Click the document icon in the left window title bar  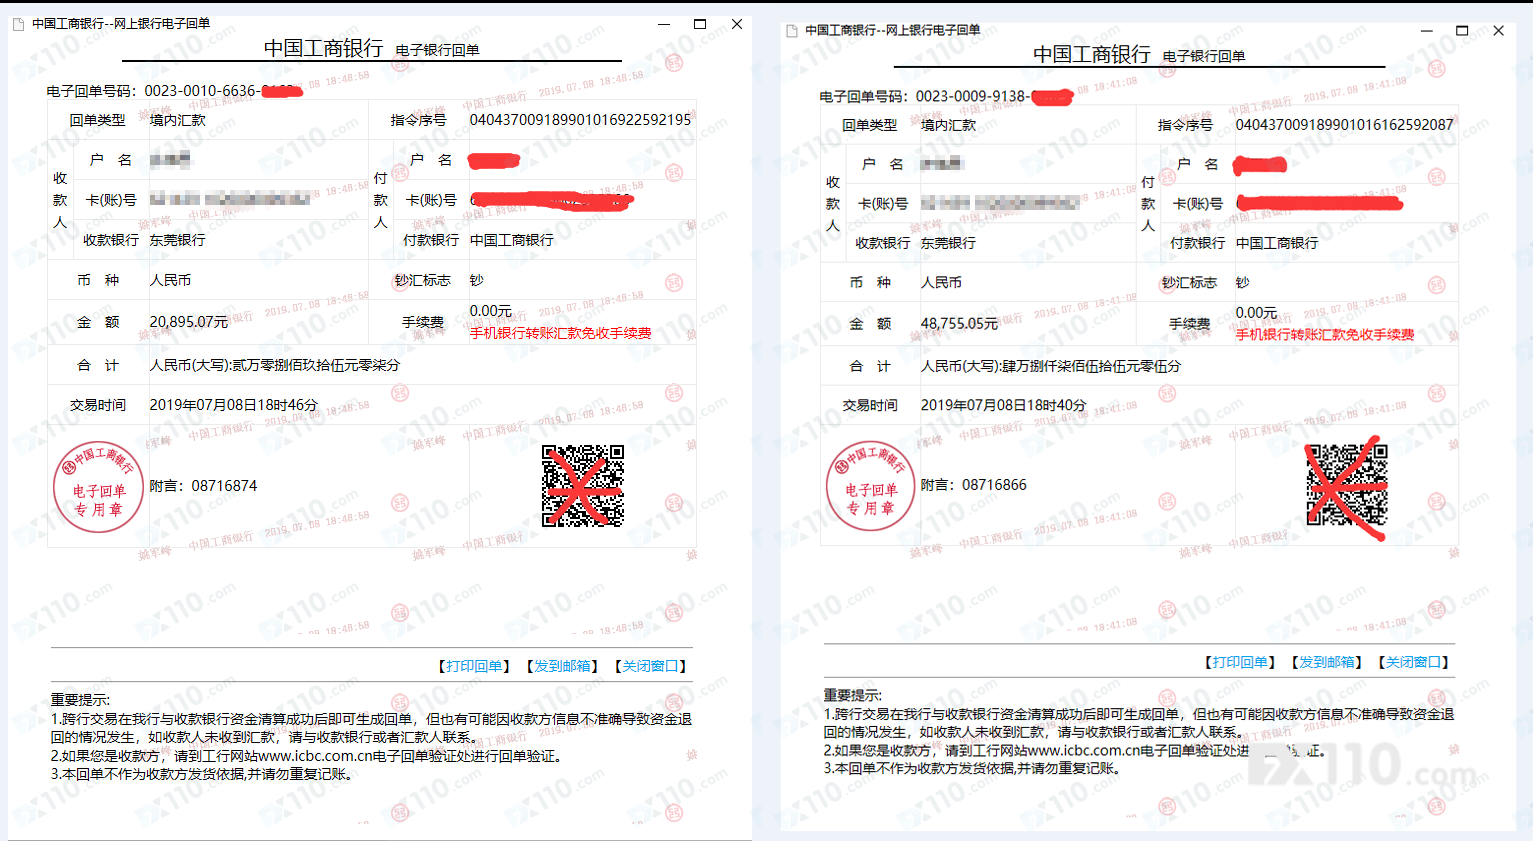pyautogui.click(x=18, y=24)
